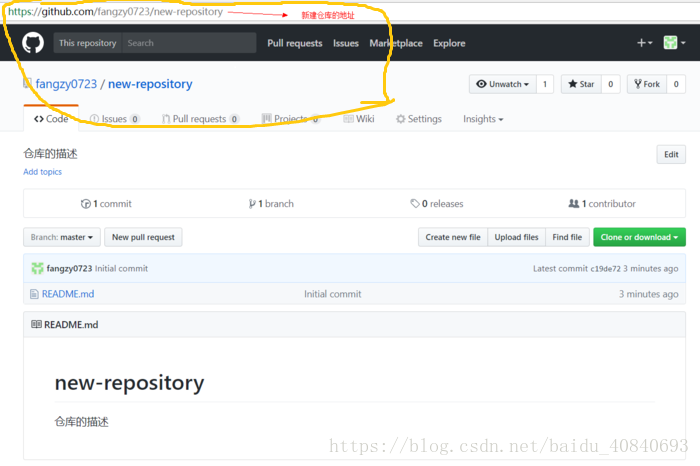
Task: Star the repository
Action: (x=581, y=84)
